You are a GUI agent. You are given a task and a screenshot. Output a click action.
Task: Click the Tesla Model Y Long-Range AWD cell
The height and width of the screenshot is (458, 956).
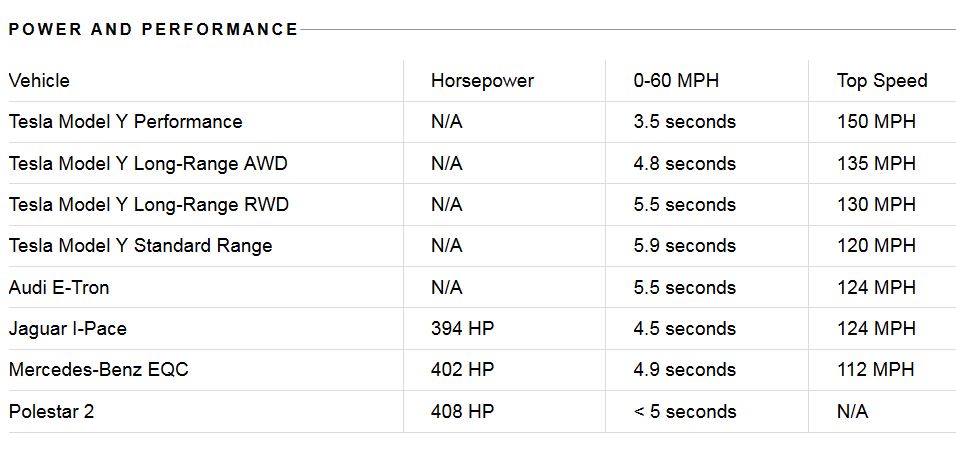pos(148,164)
